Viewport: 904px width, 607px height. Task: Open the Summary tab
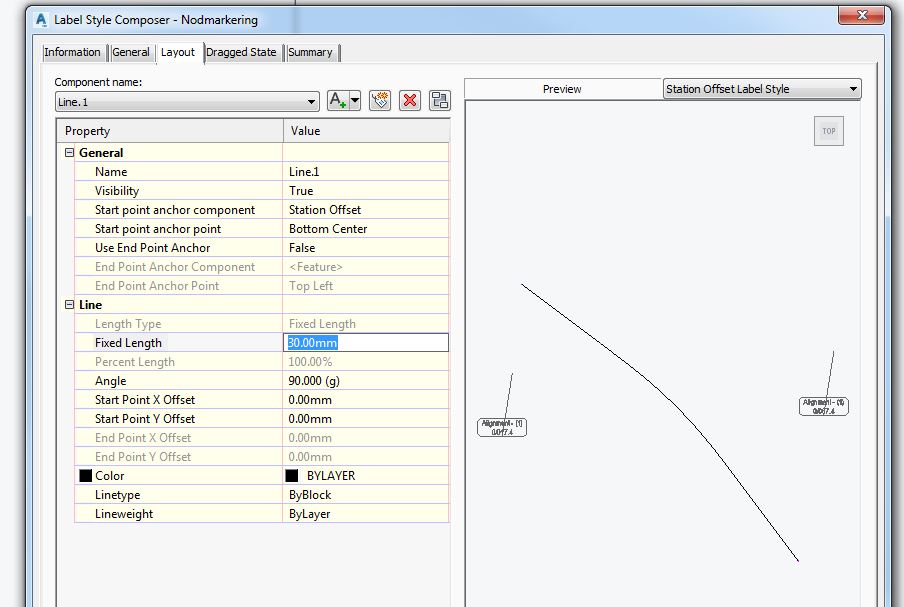click(309, 52)
